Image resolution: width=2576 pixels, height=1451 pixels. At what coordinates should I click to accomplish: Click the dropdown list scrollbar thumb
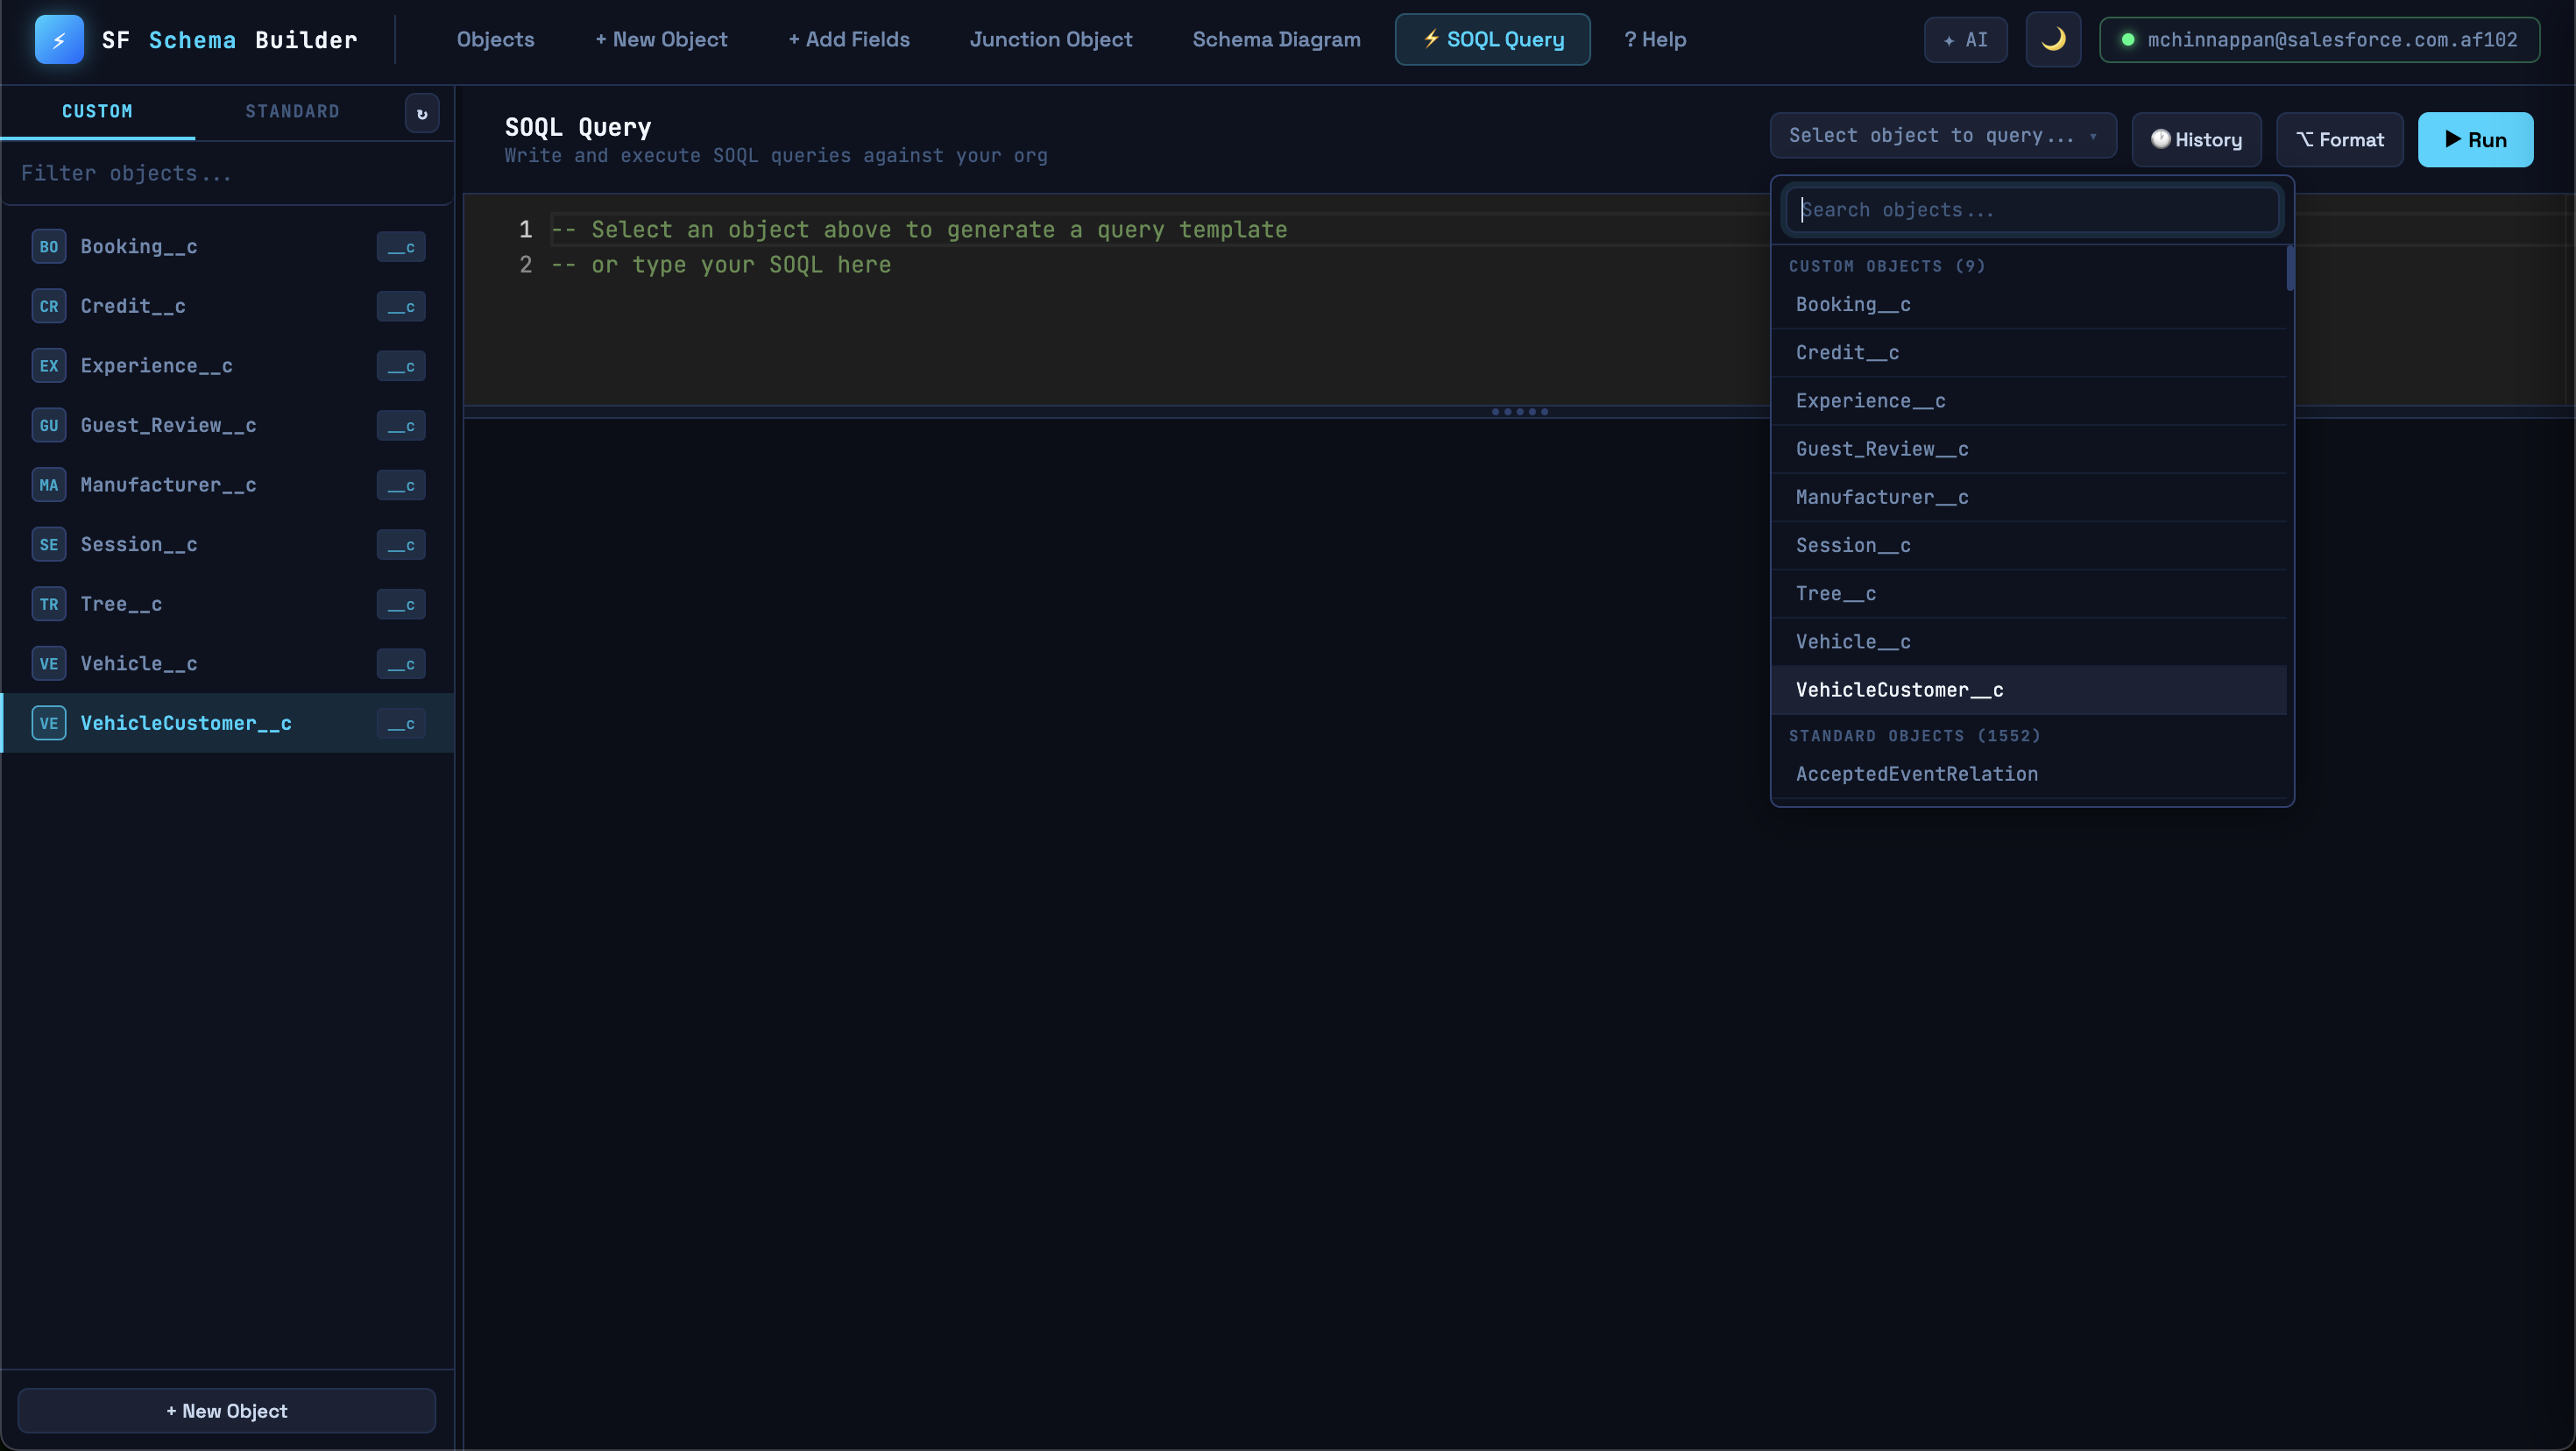2290,268
